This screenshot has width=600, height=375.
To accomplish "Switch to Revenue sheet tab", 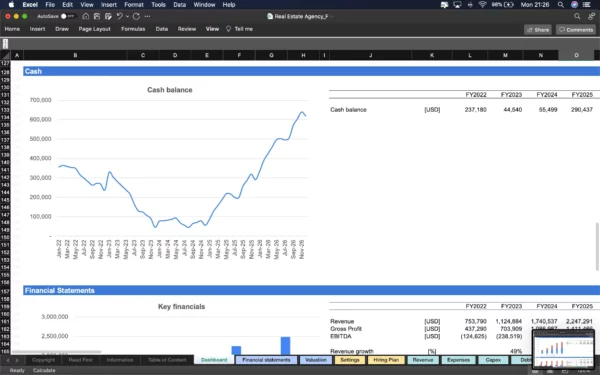I will (x=423, y=360).
